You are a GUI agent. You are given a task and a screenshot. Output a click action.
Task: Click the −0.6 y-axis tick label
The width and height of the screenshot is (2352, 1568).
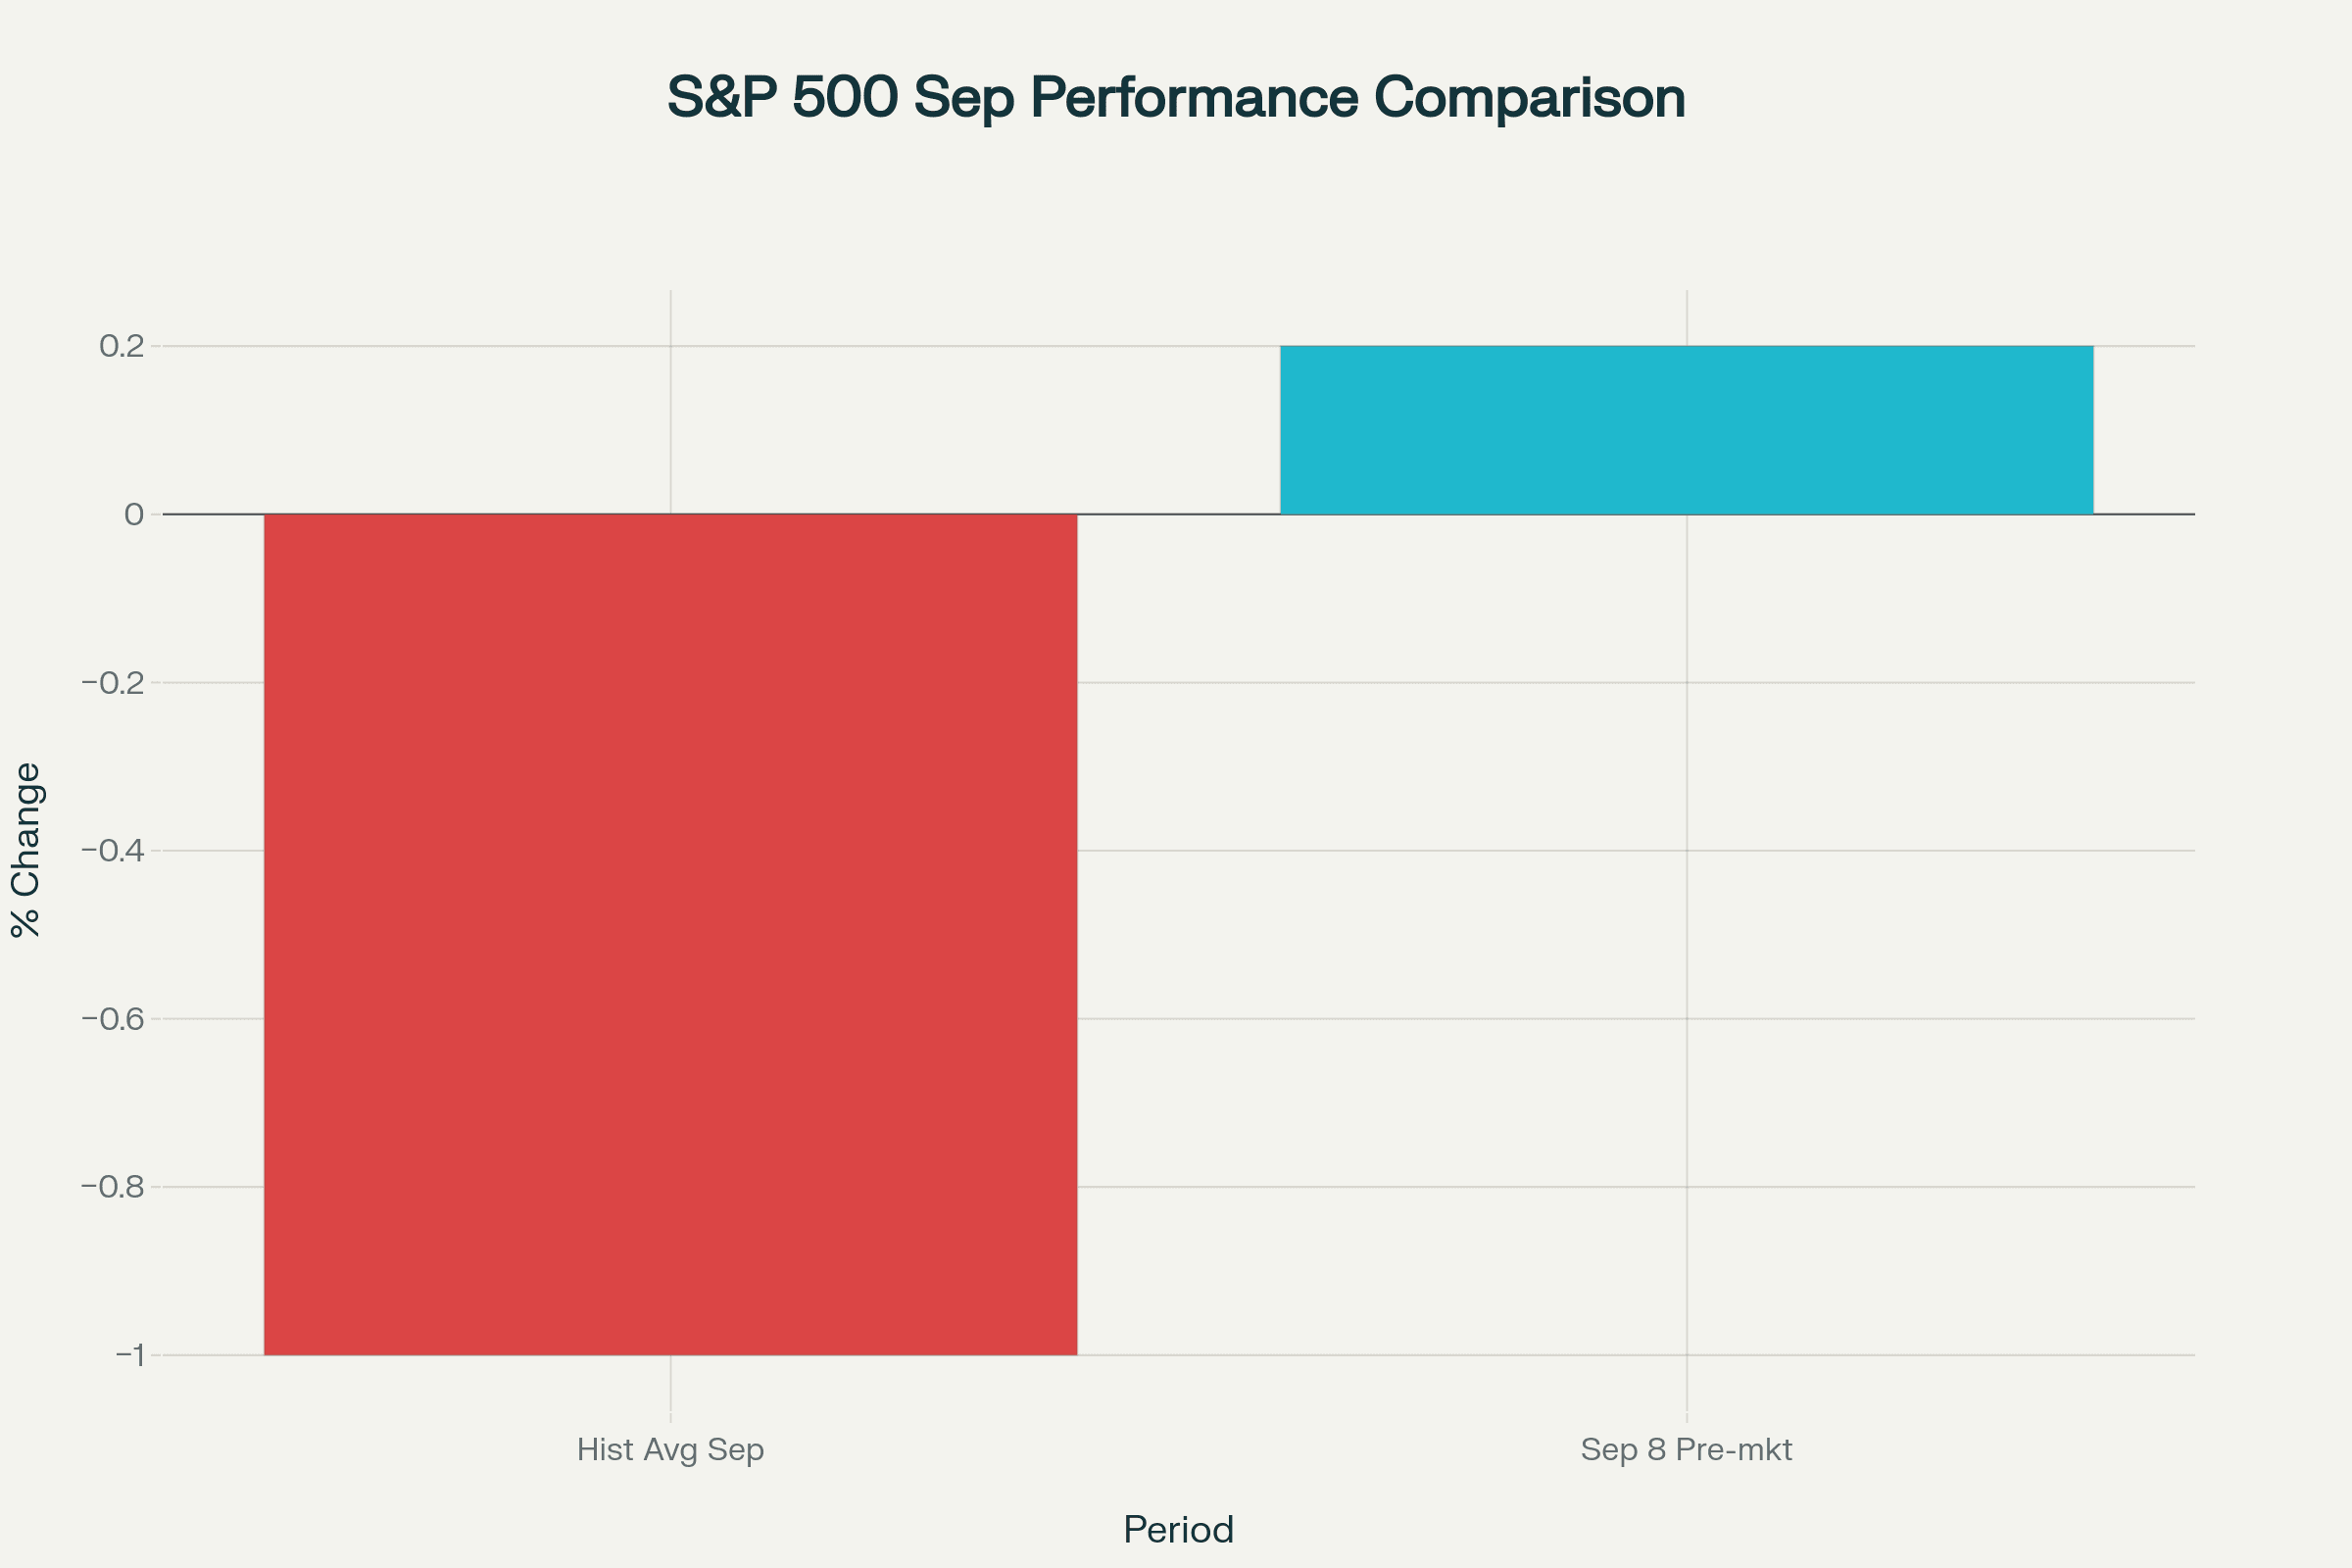113,1019
